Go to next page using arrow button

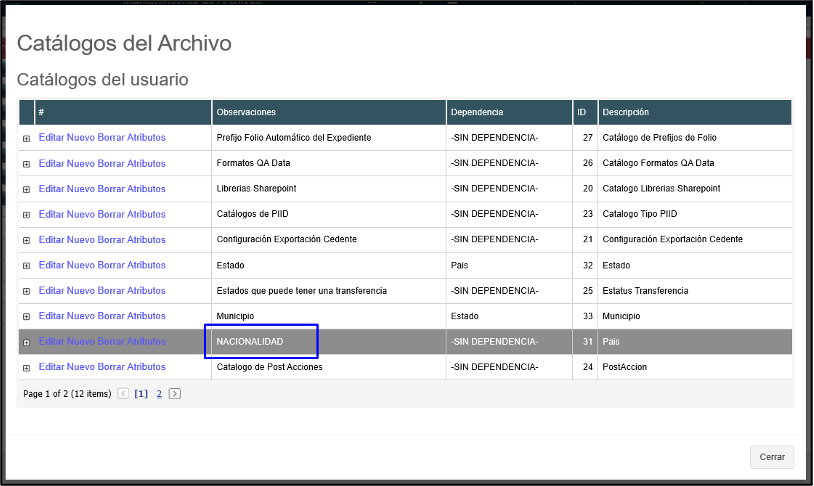click(x=175, y=394)
